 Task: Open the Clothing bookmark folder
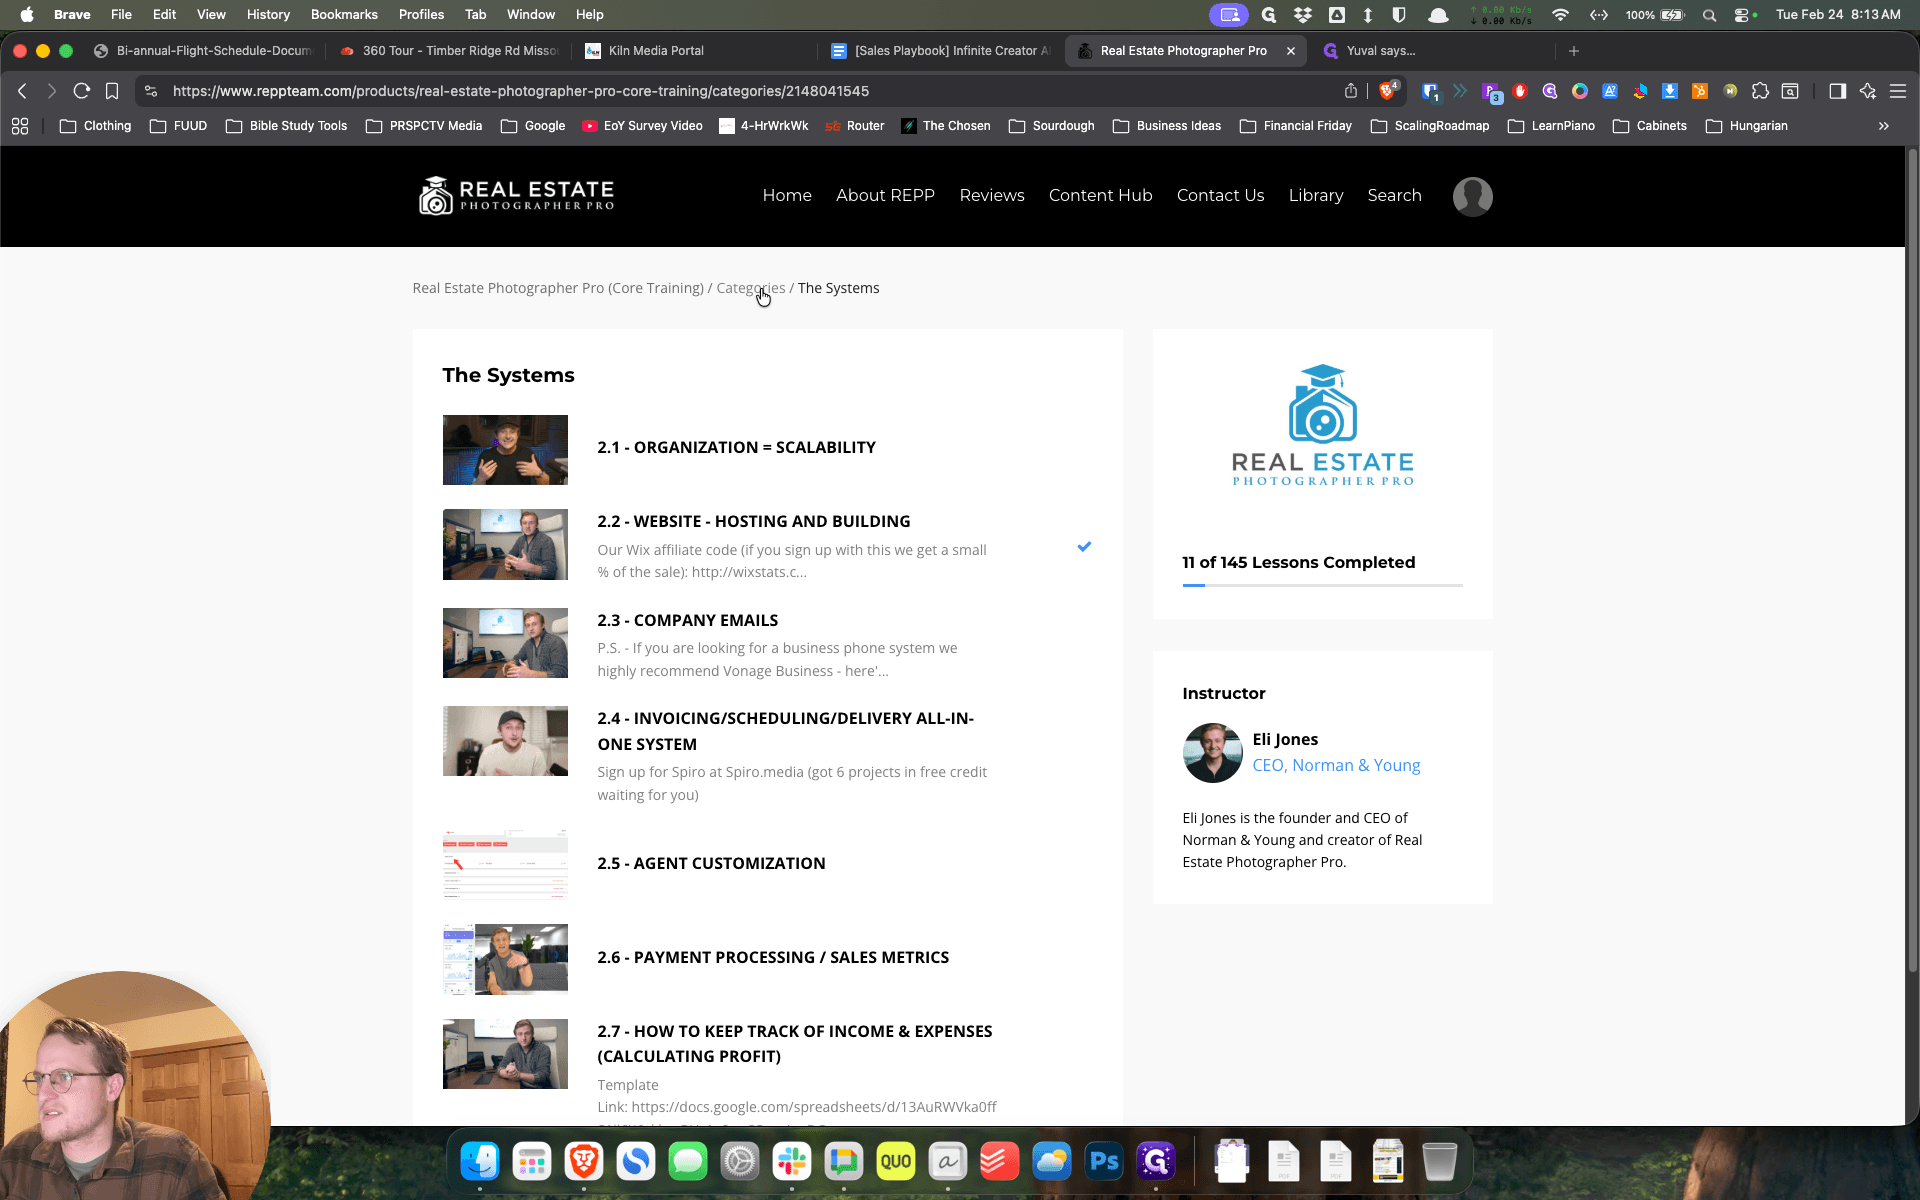pyautogui.click(x=95, y=126)
